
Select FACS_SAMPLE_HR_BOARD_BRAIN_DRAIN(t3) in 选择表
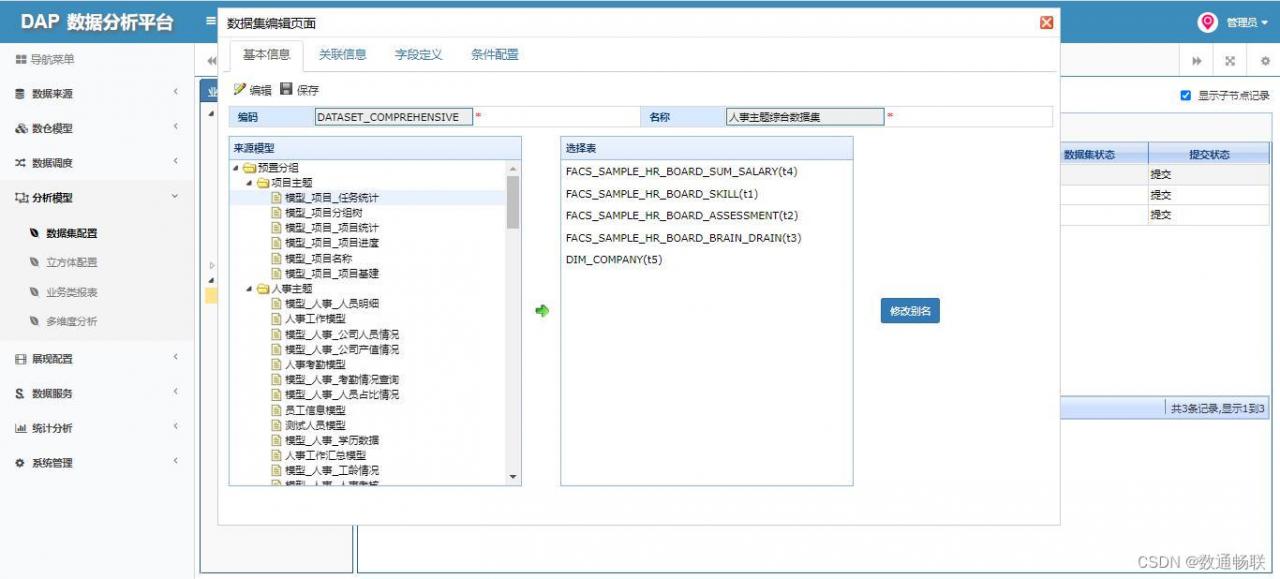click(x=683, y=237)
